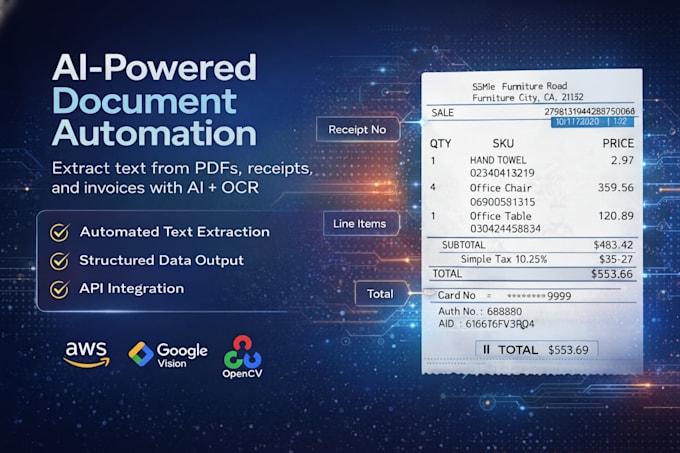This screenshot has height=453, width=680.
Task: Click the tax amount '$35-27'
Action: tap(616, 259)
